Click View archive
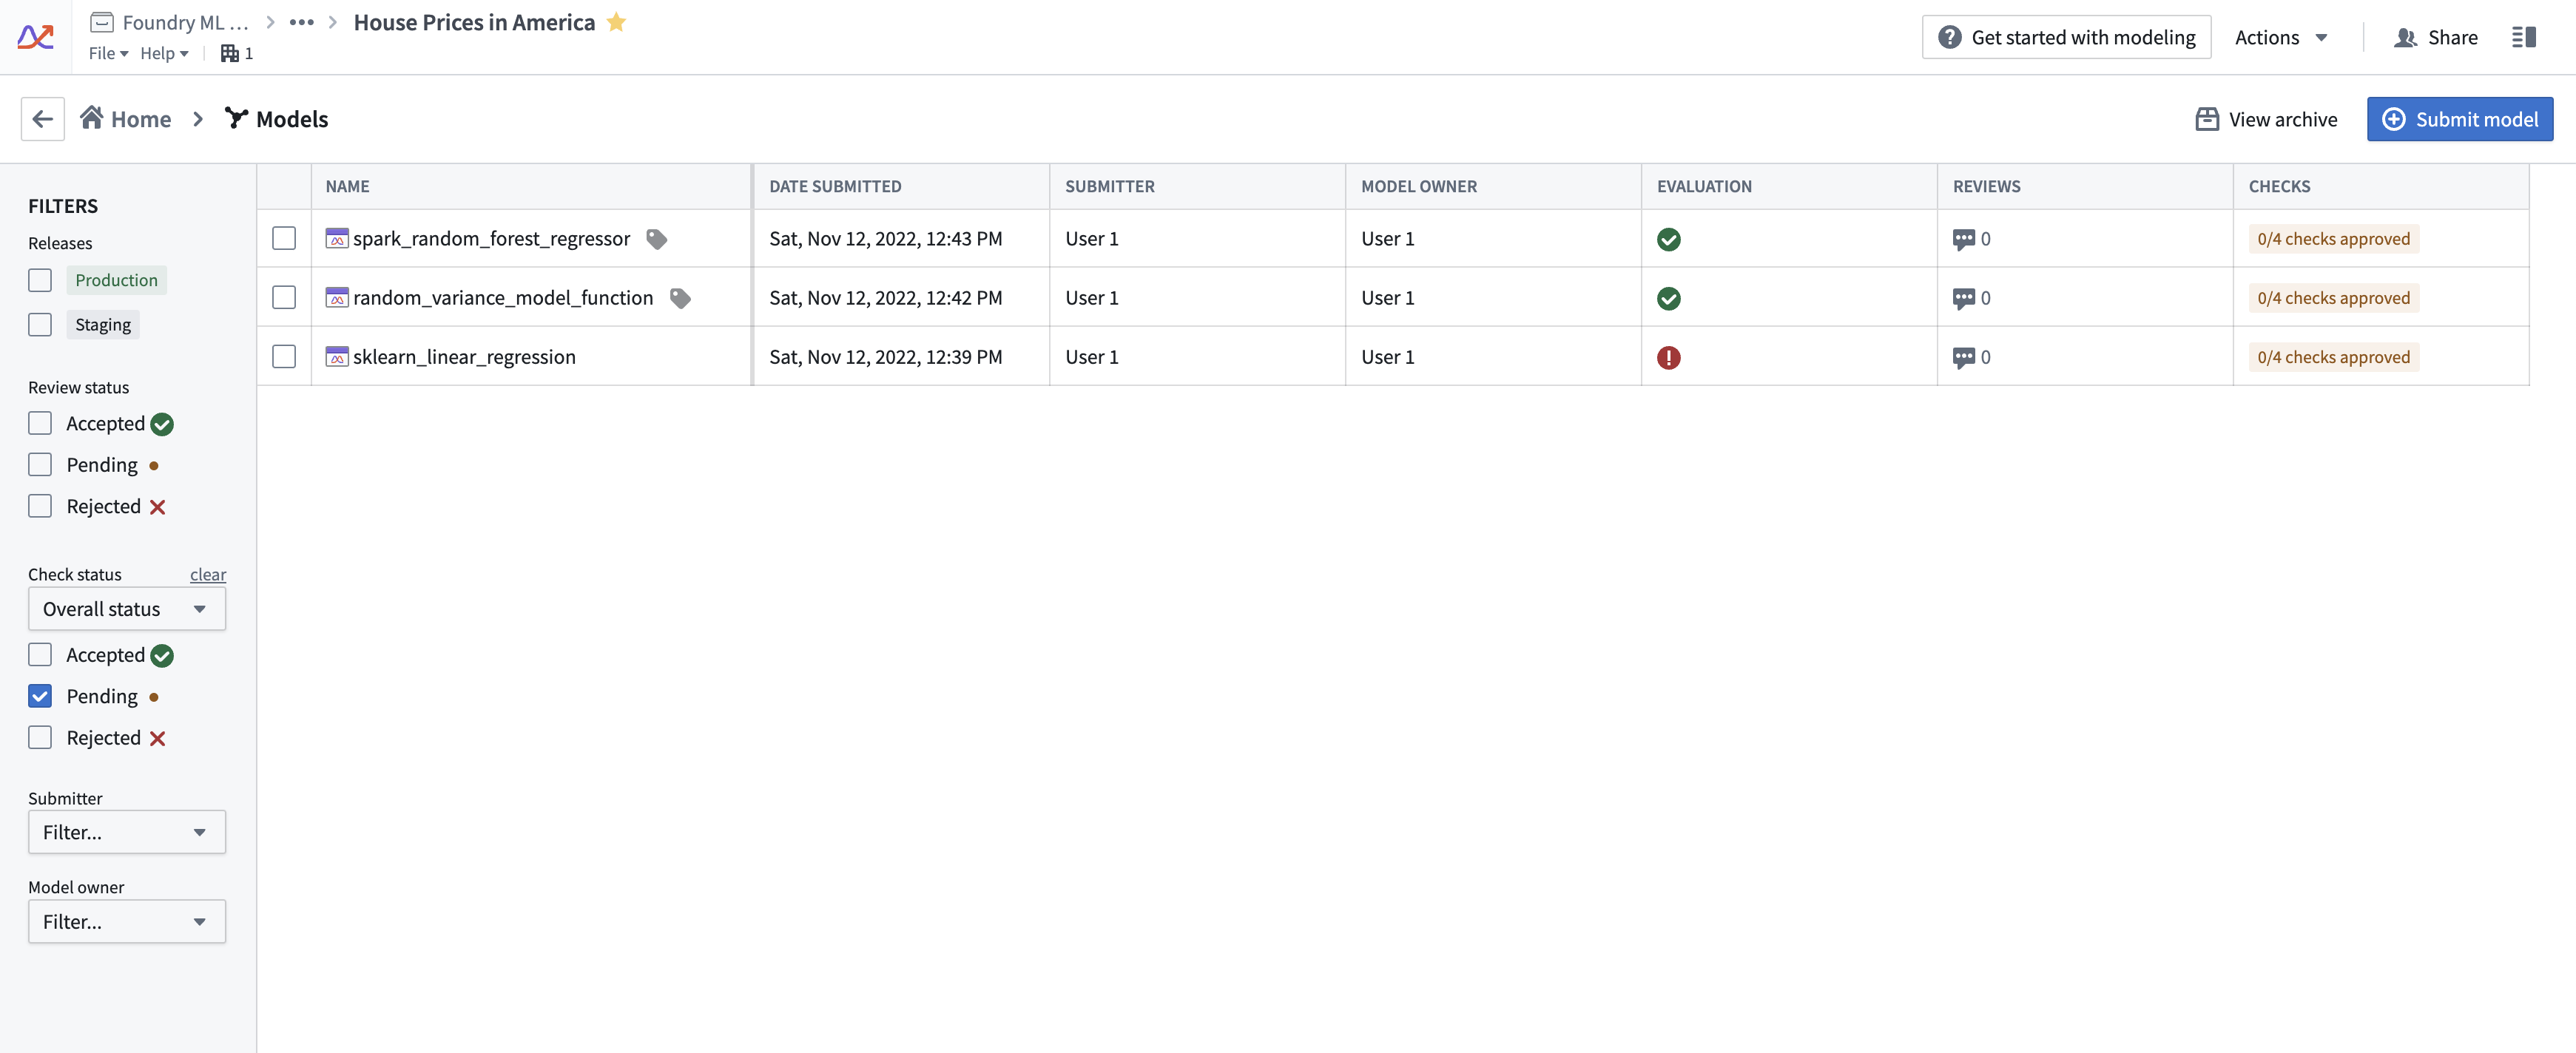Image resolution: width=2576 pixels, height=1053 pixels. [2266, 119]
